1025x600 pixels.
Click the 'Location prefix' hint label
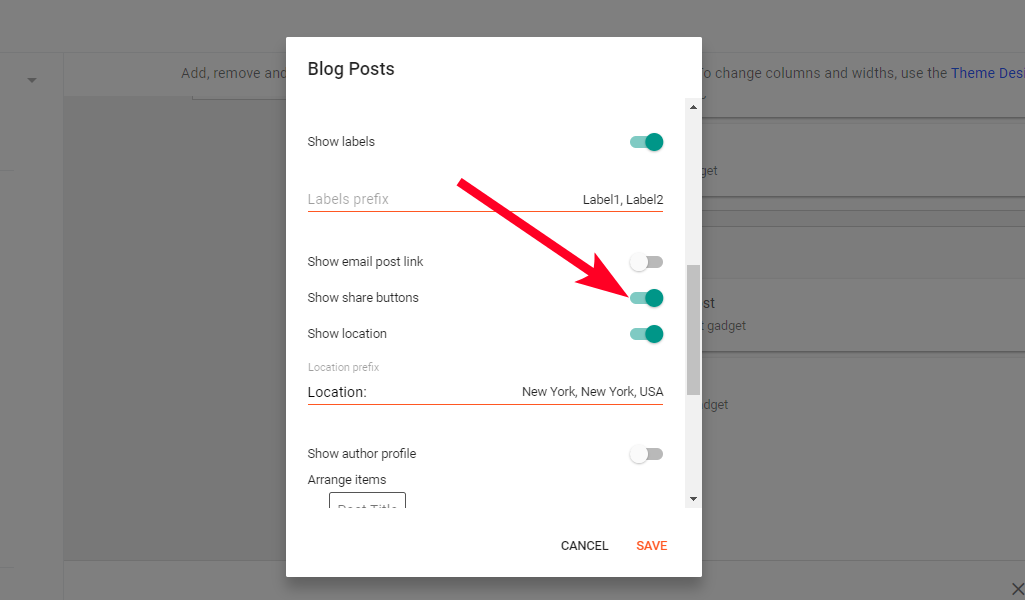coord(343,367)
